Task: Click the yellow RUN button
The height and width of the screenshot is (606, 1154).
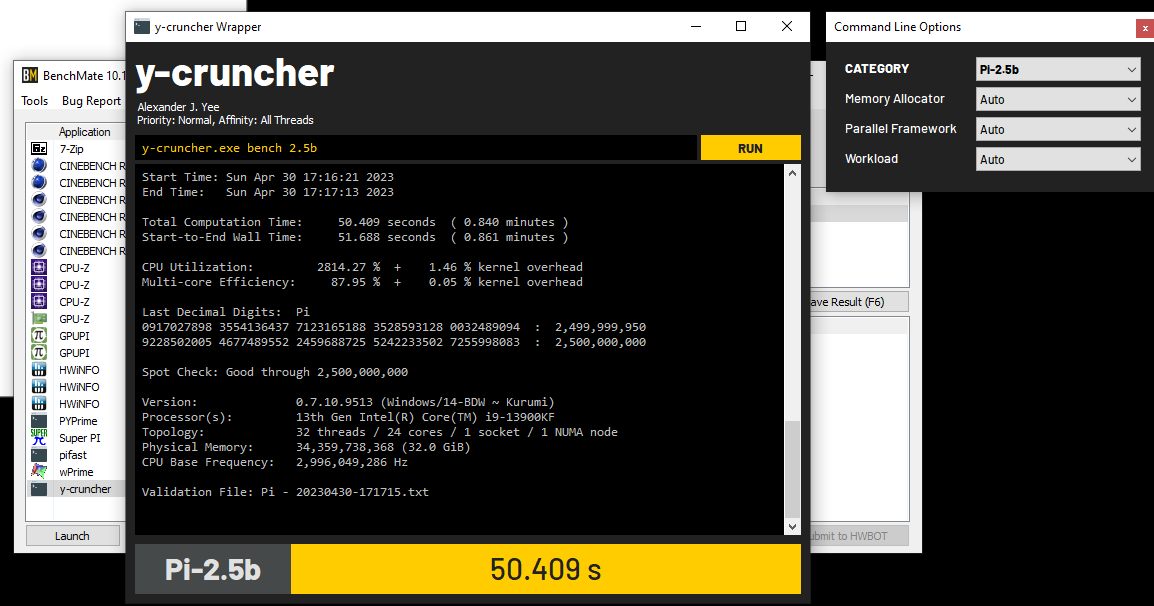Action: tap(750, 148)
